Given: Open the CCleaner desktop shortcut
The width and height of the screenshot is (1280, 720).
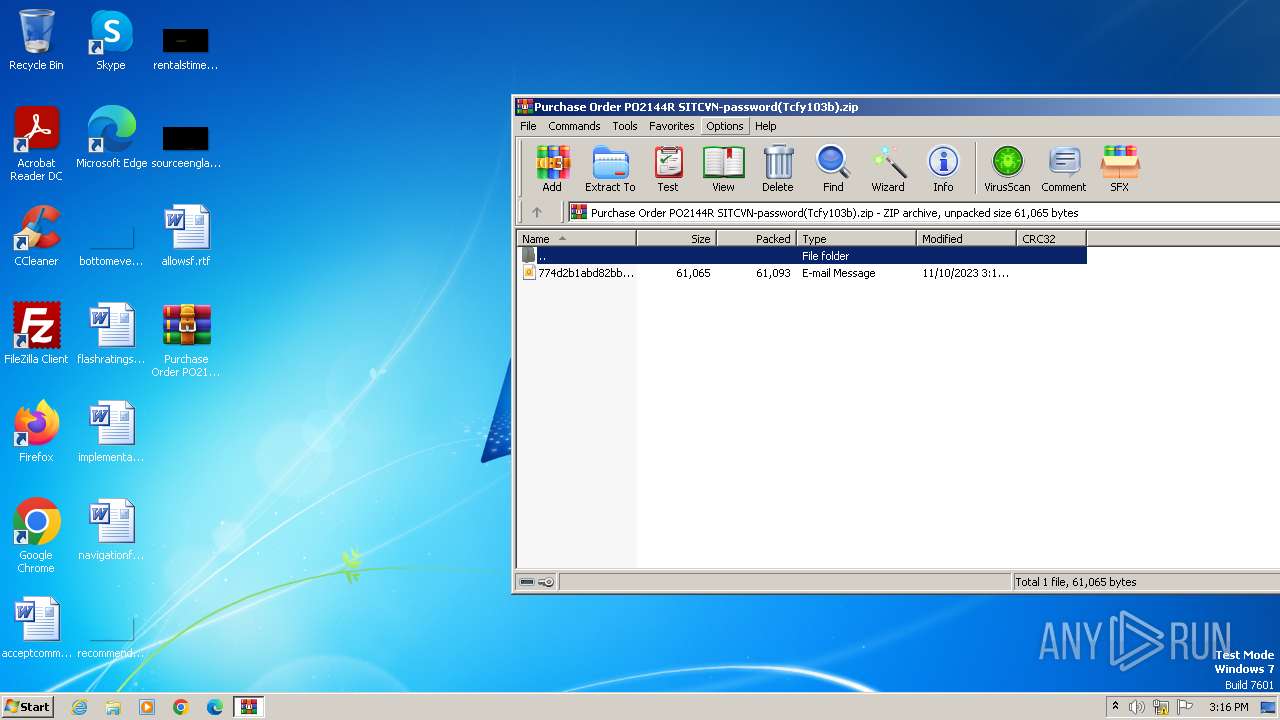Looking at the screenshot, I should (x=36, y=236).
